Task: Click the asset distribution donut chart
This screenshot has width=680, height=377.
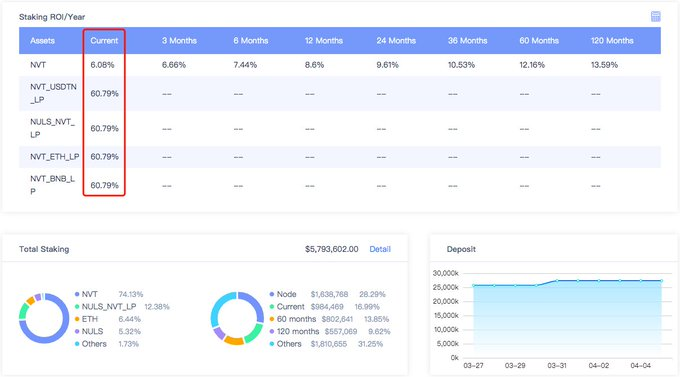Action: 44,318
